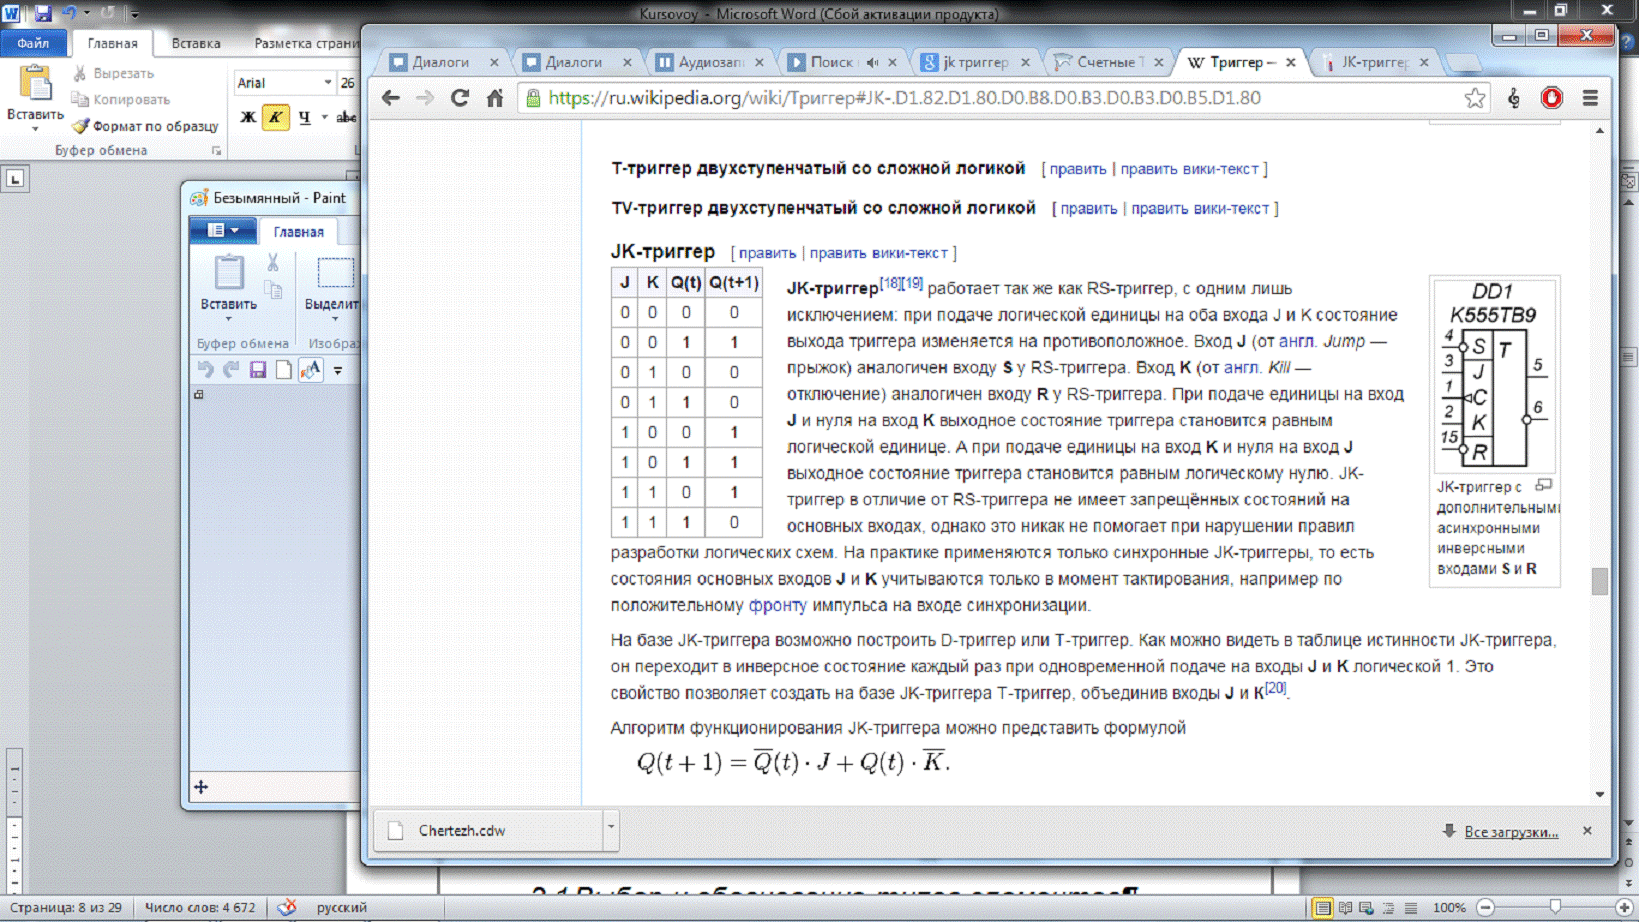Open the Все загрузки downloads link

click(1510, 832)
